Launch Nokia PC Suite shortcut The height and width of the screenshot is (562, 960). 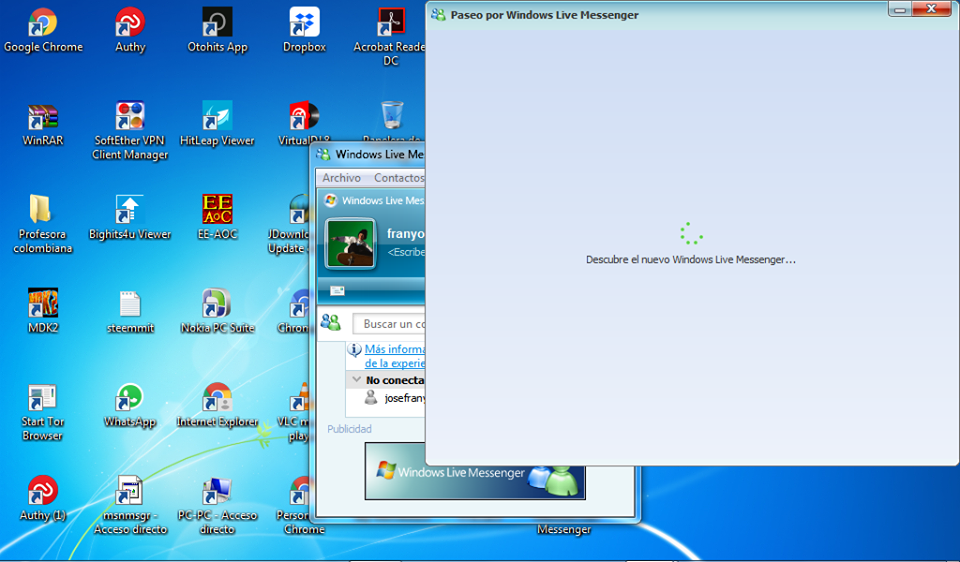click(217, 311)
